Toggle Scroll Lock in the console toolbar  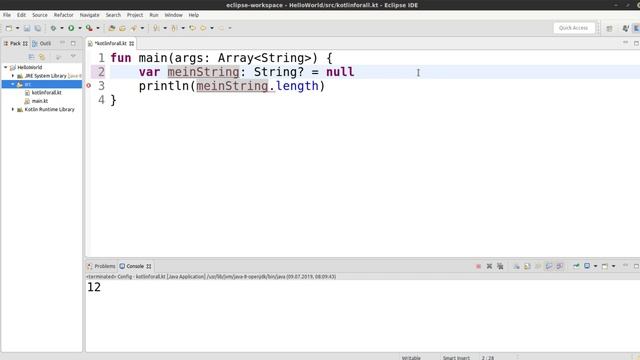coord(527,267)
